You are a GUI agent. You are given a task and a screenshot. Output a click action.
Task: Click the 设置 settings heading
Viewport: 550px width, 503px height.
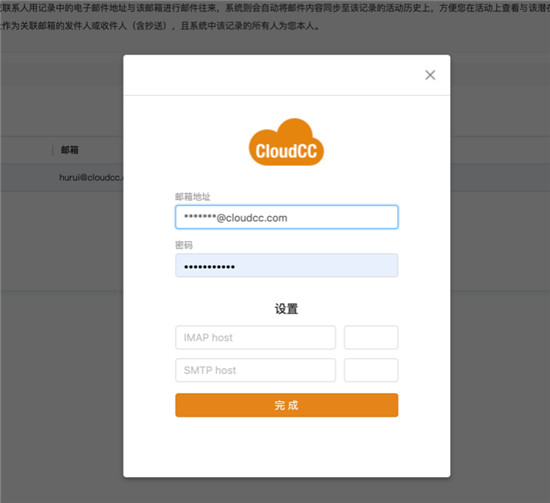(x=286, y=309)
